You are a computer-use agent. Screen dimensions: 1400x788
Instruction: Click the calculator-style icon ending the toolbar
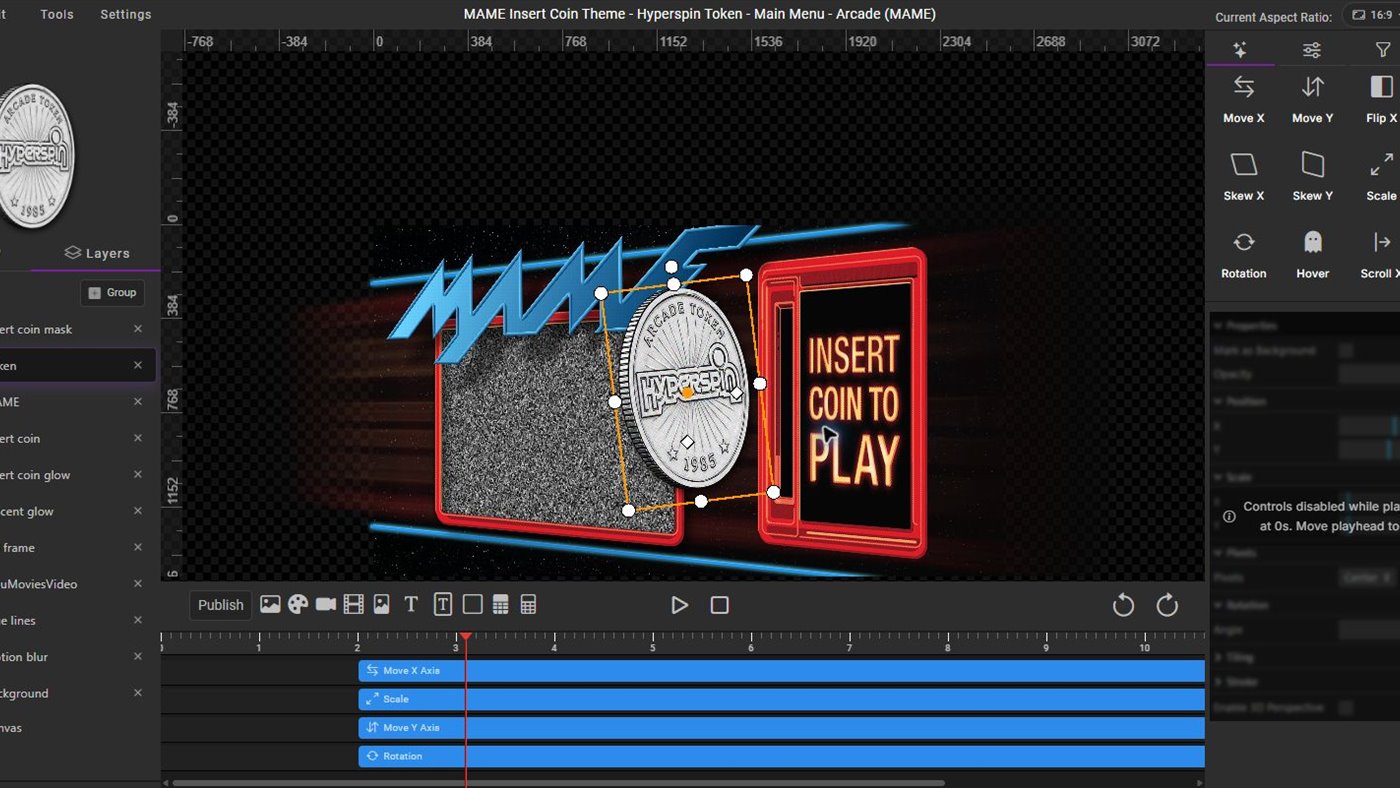pyautogui.click(x=529, y=604)
